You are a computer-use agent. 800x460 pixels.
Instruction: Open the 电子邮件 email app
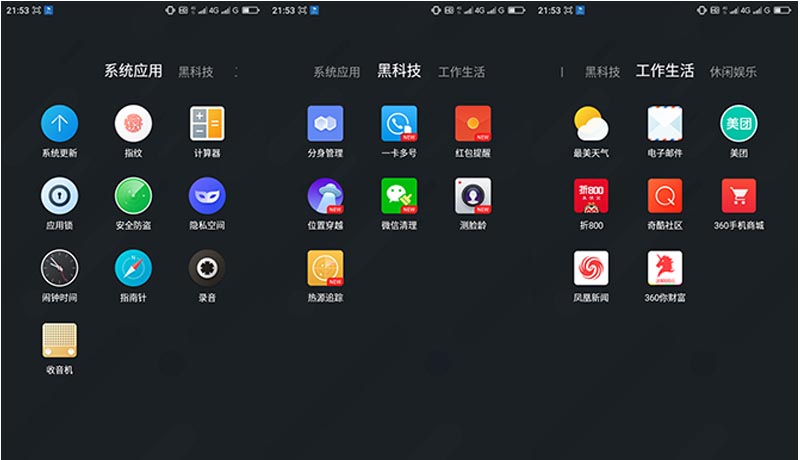coord(665,123)
